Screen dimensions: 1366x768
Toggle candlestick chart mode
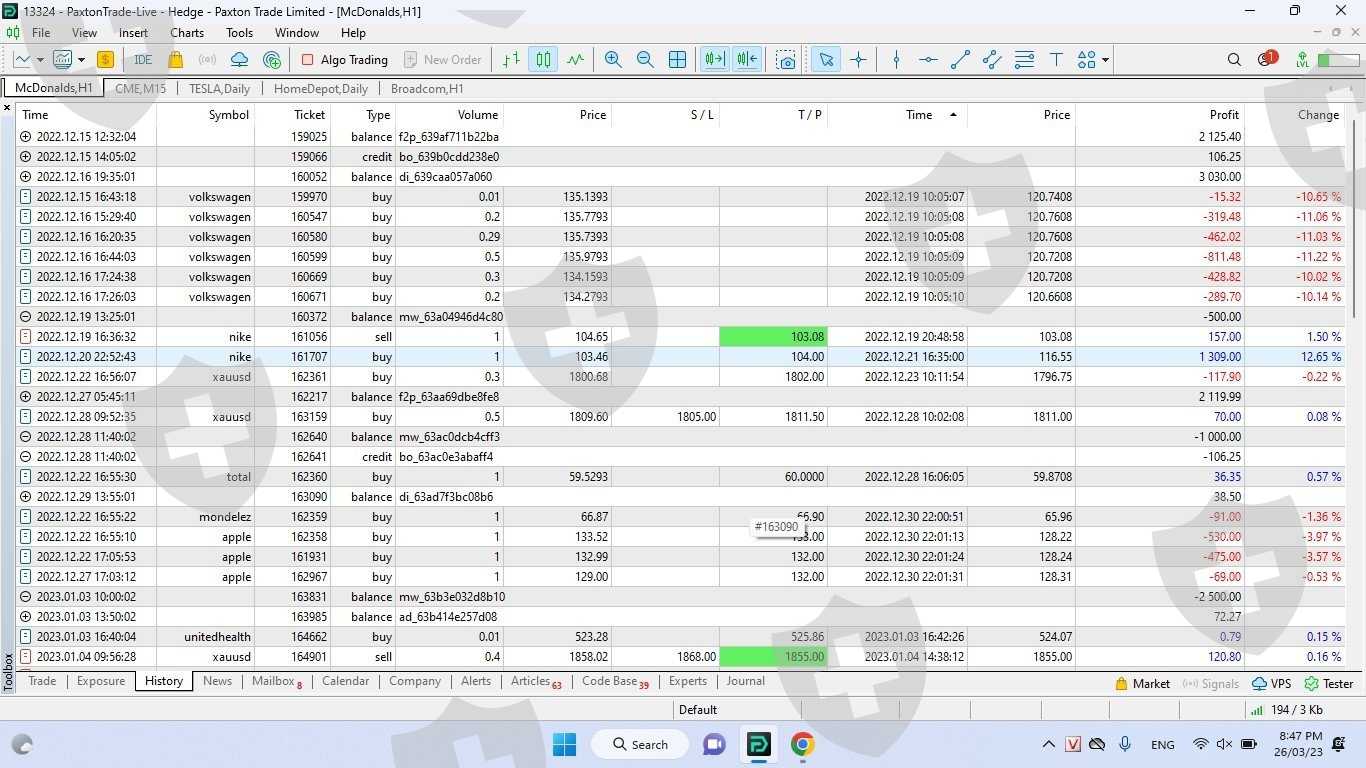(x=543, y=60)
